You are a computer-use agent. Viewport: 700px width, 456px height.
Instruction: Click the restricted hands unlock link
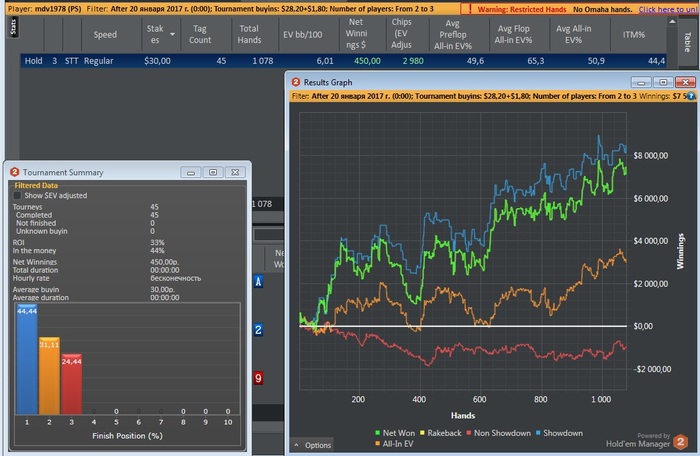coord(668,9)
